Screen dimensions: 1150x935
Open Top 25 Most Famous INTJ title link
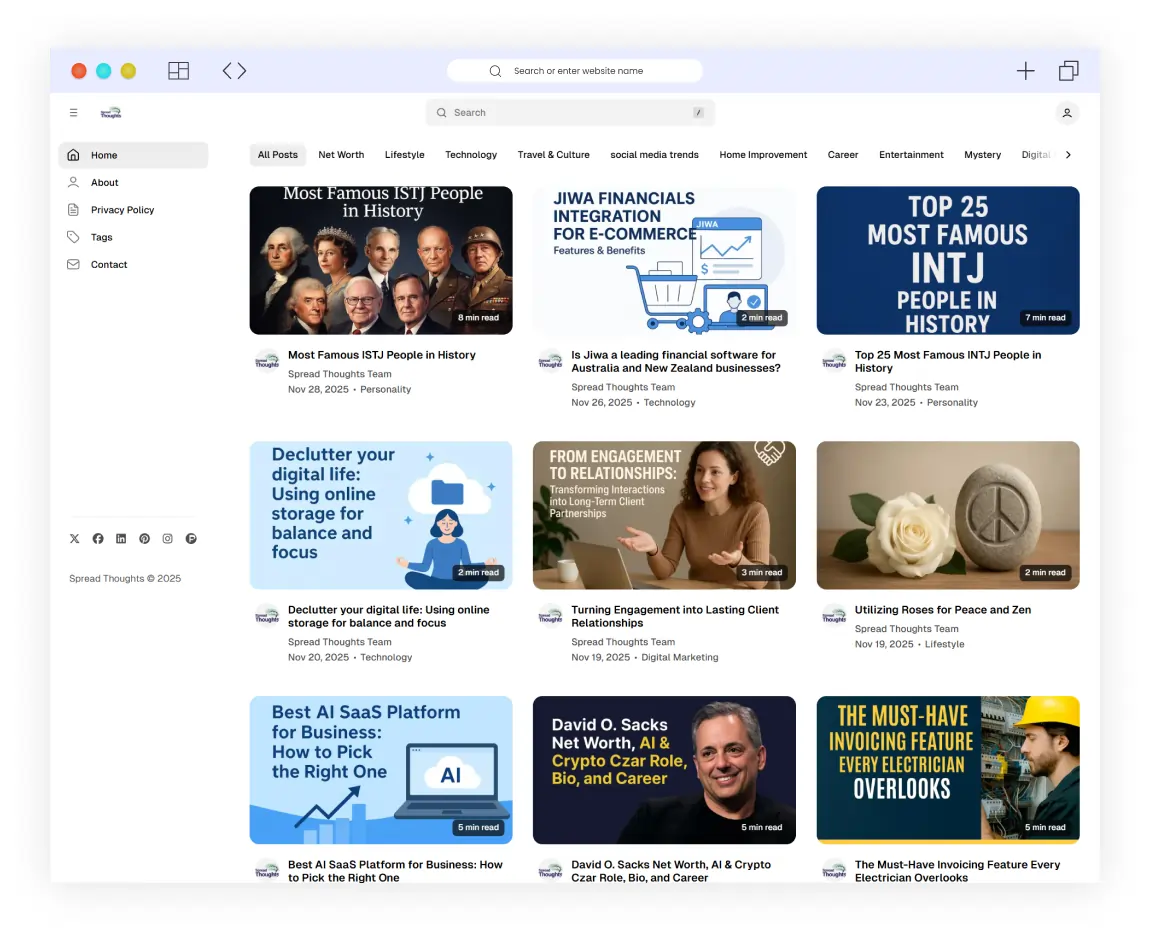click(x=948, y=362)
